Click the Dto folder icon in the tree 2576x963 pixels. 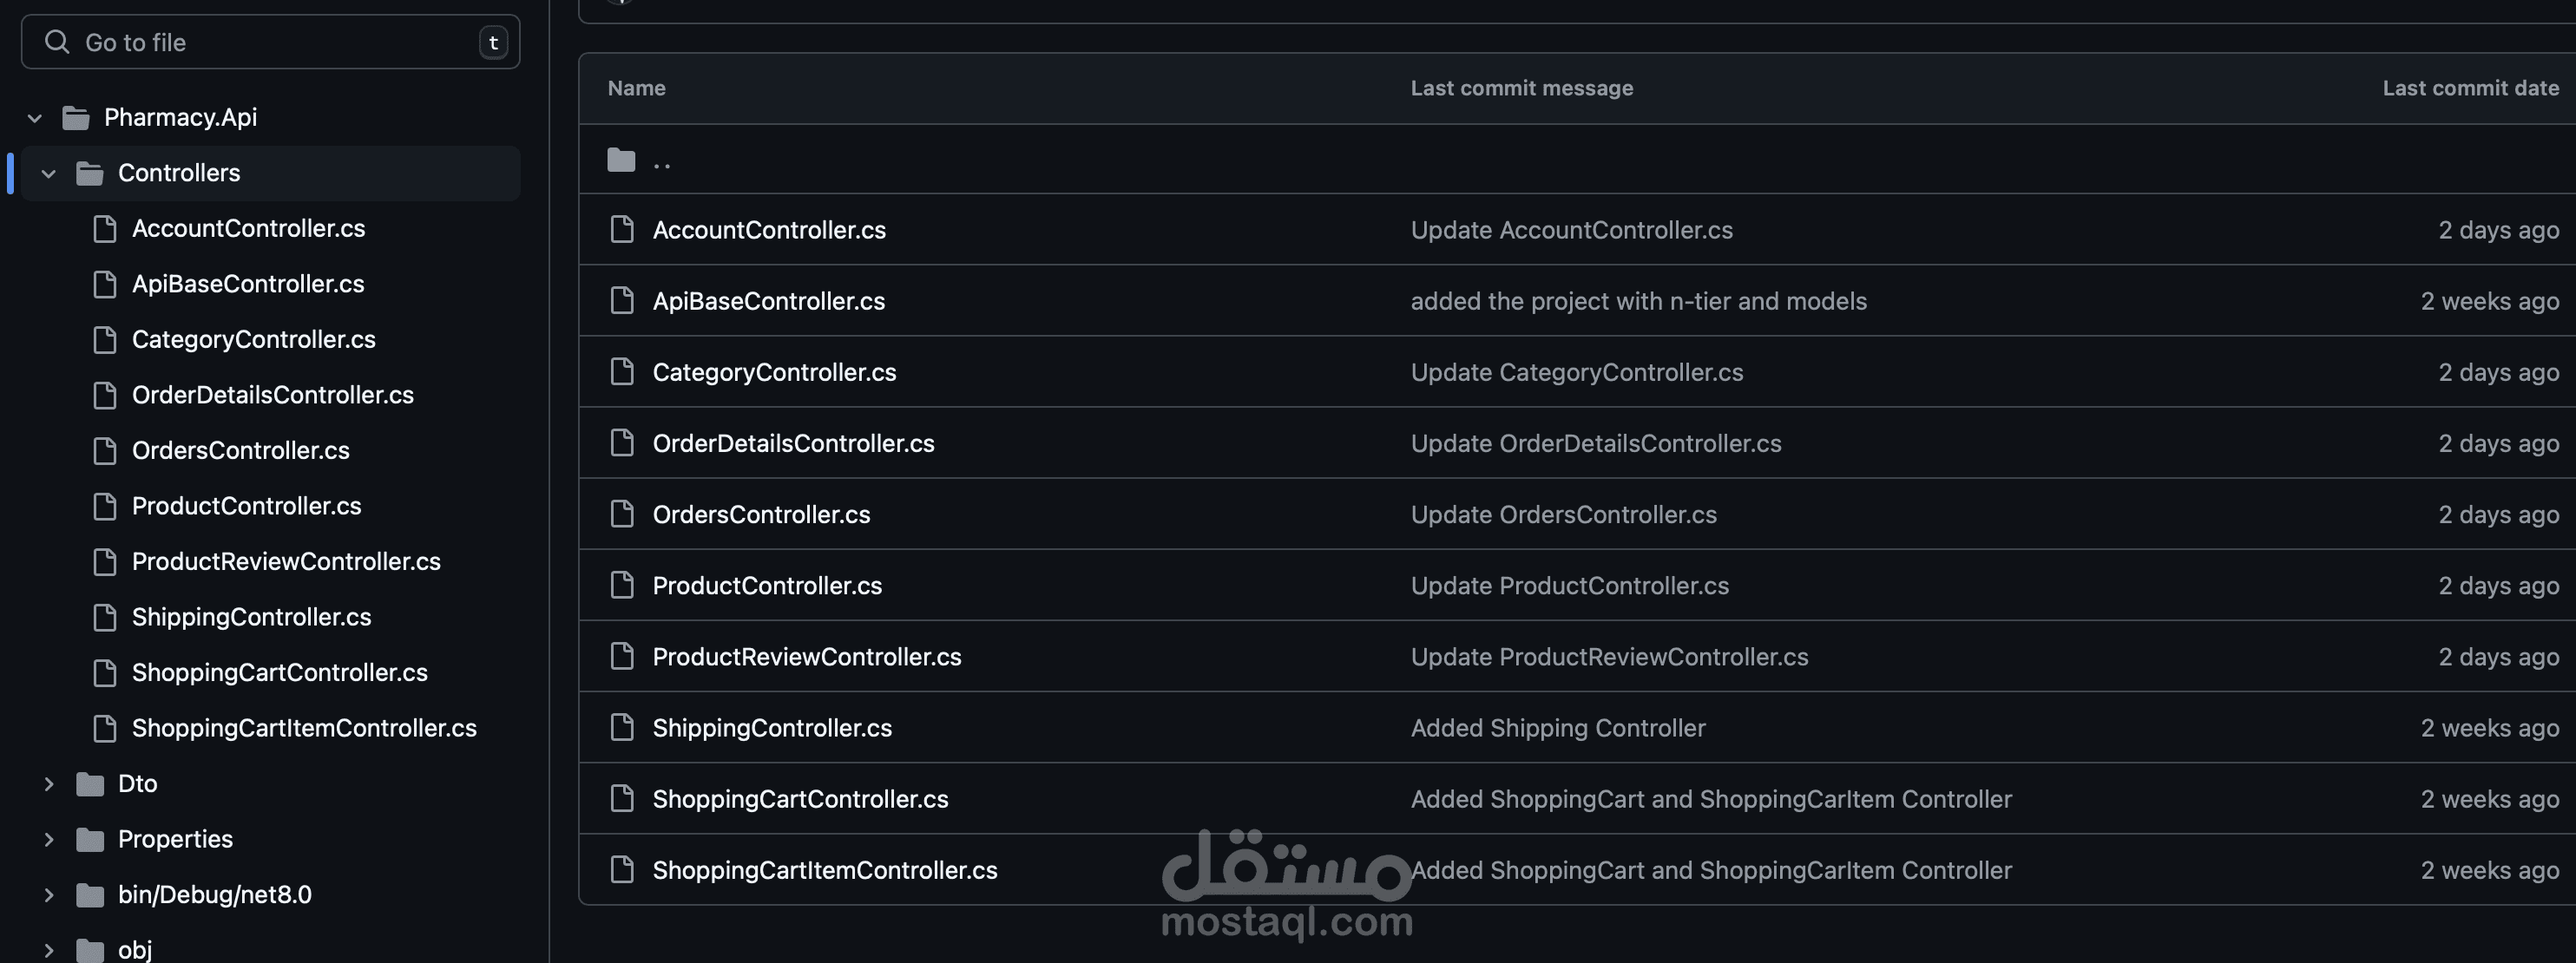(x=90, y=784)
